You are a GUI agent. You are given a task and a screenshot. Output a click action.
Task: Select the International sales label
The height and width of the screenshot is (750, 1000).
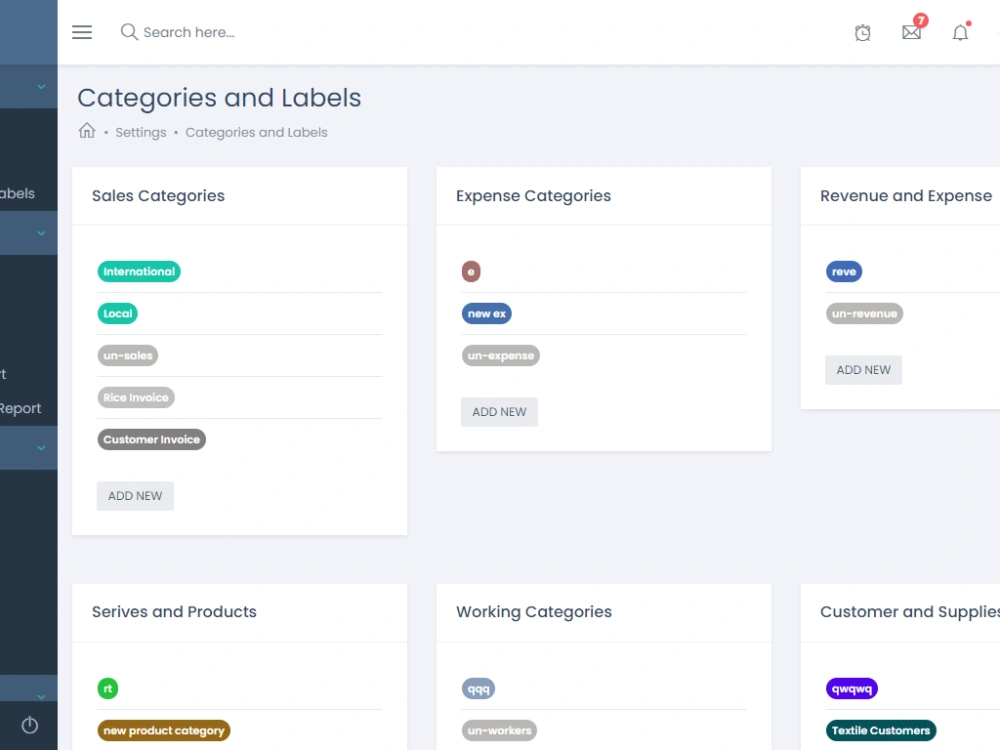(139, 272)
